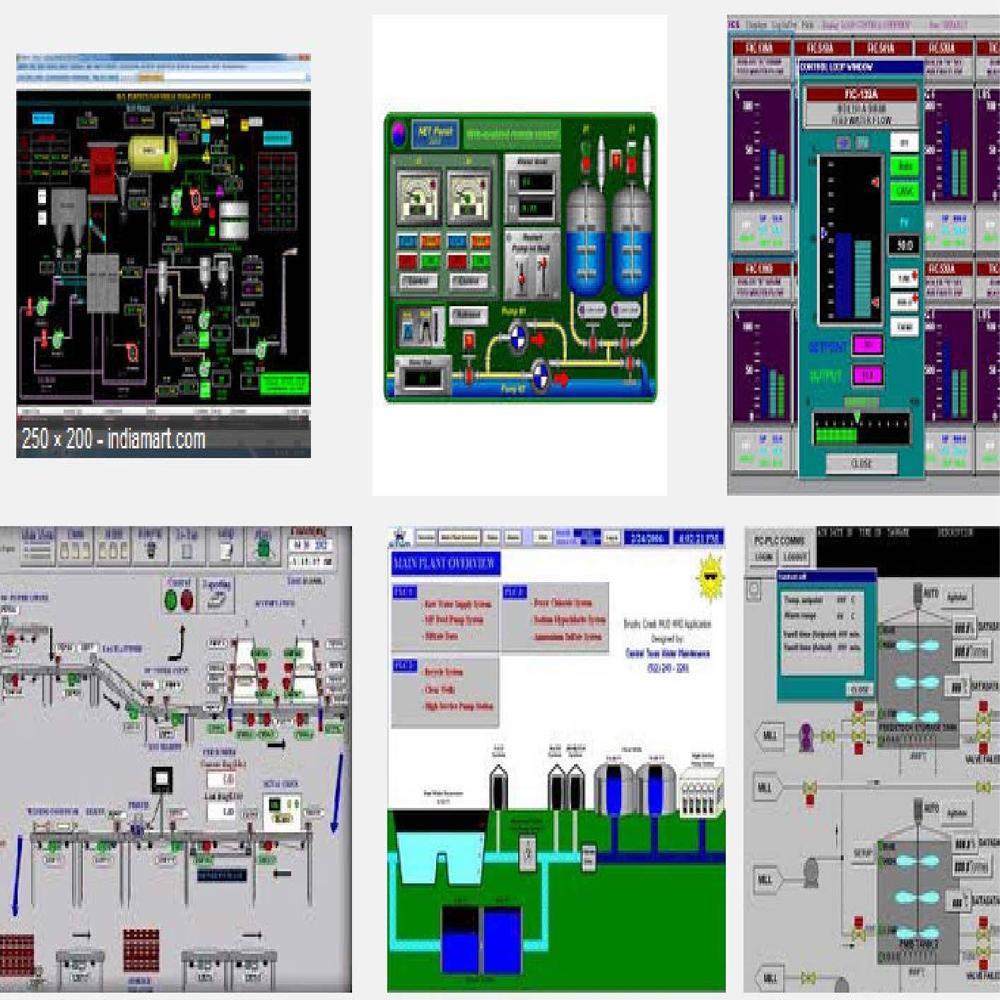
Task: Click the blue MAIN PLANT OVERVIEW title
Action: 445,563
